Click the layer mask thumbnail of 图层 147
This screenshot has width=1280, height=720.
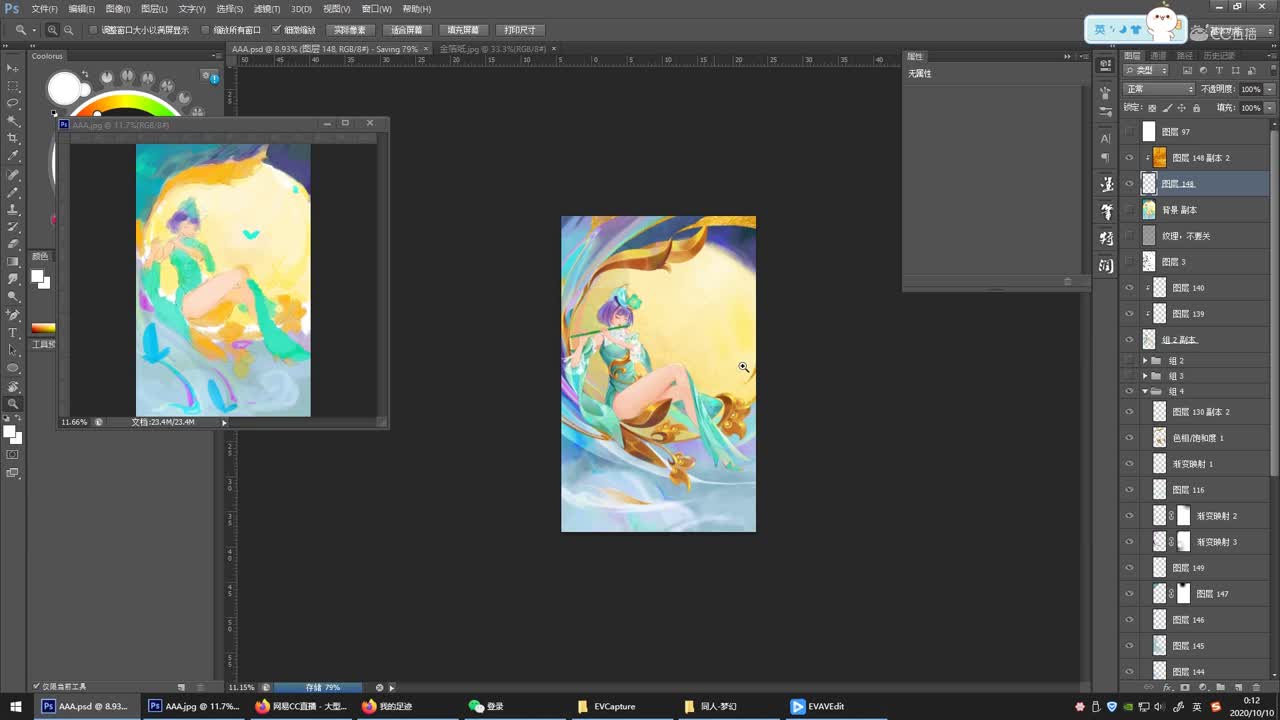point(1184,594)
